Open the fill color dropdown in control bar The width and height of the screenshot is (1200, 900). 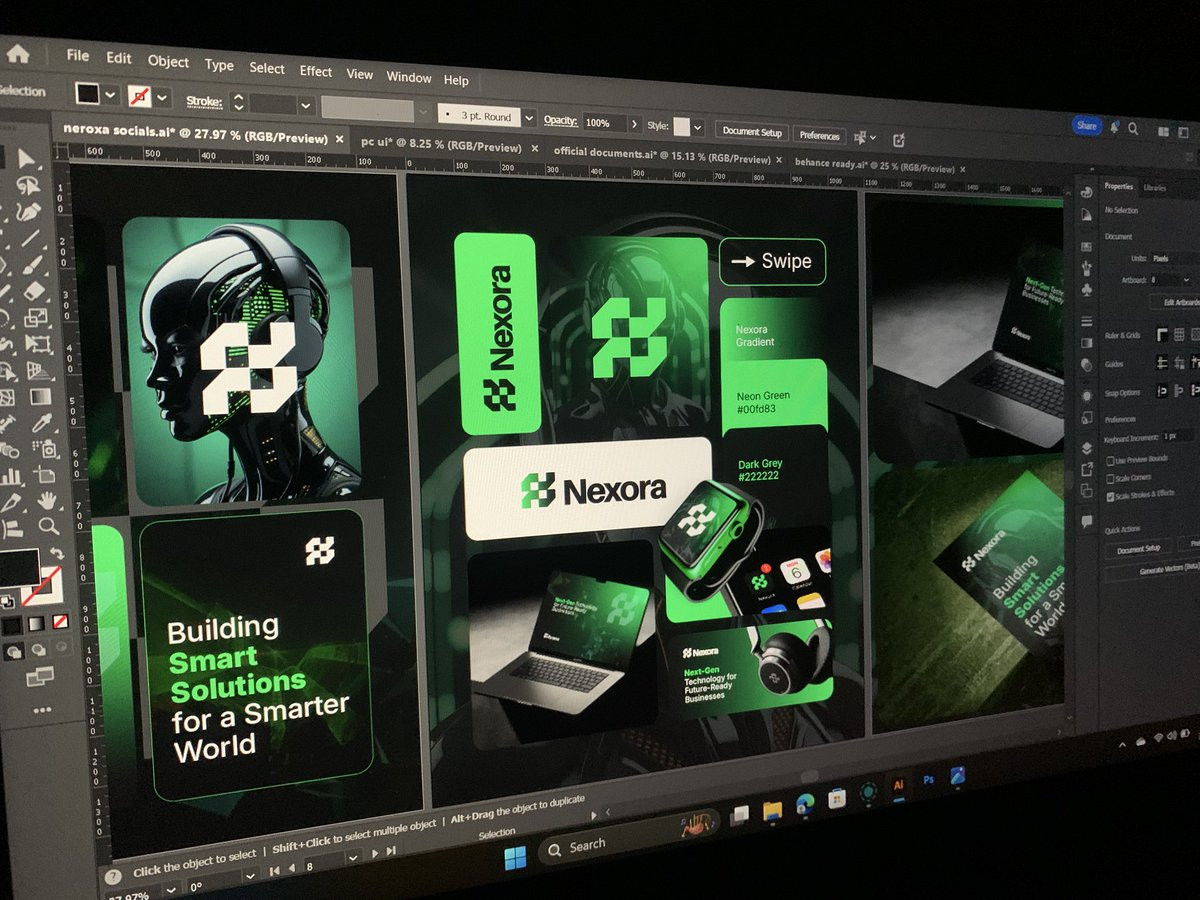[x=110, y=95]
